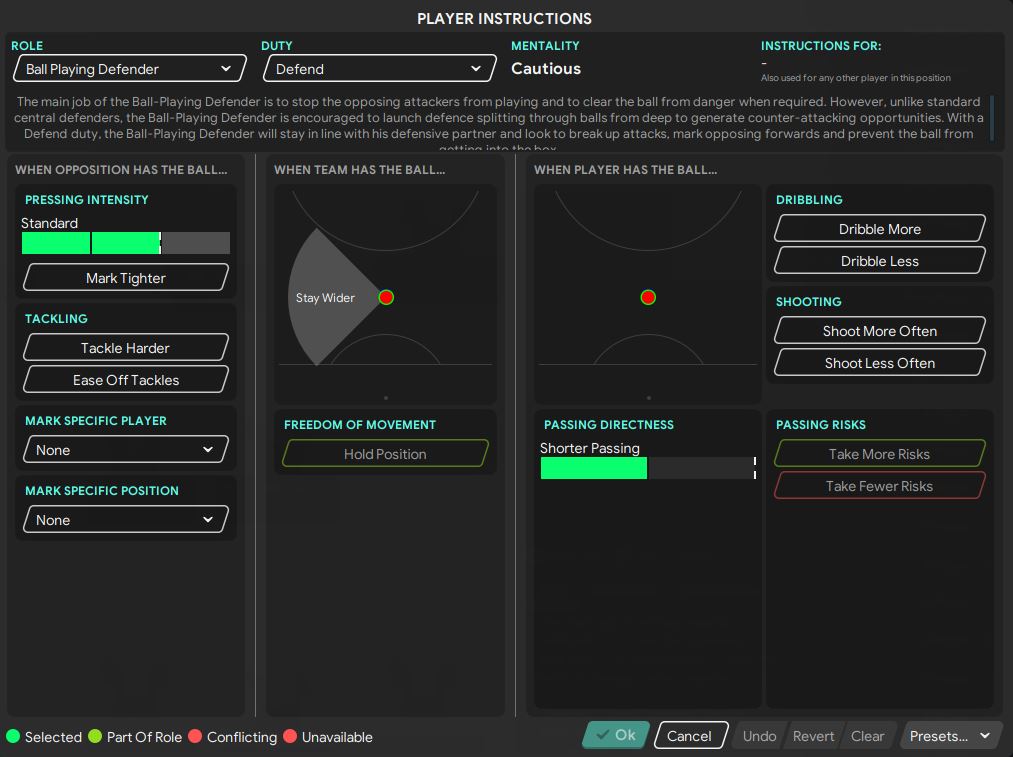This screenshot has width=1013, height=757.
Task: Enable Shoot Less Often
Action: (x=880, y=363)
